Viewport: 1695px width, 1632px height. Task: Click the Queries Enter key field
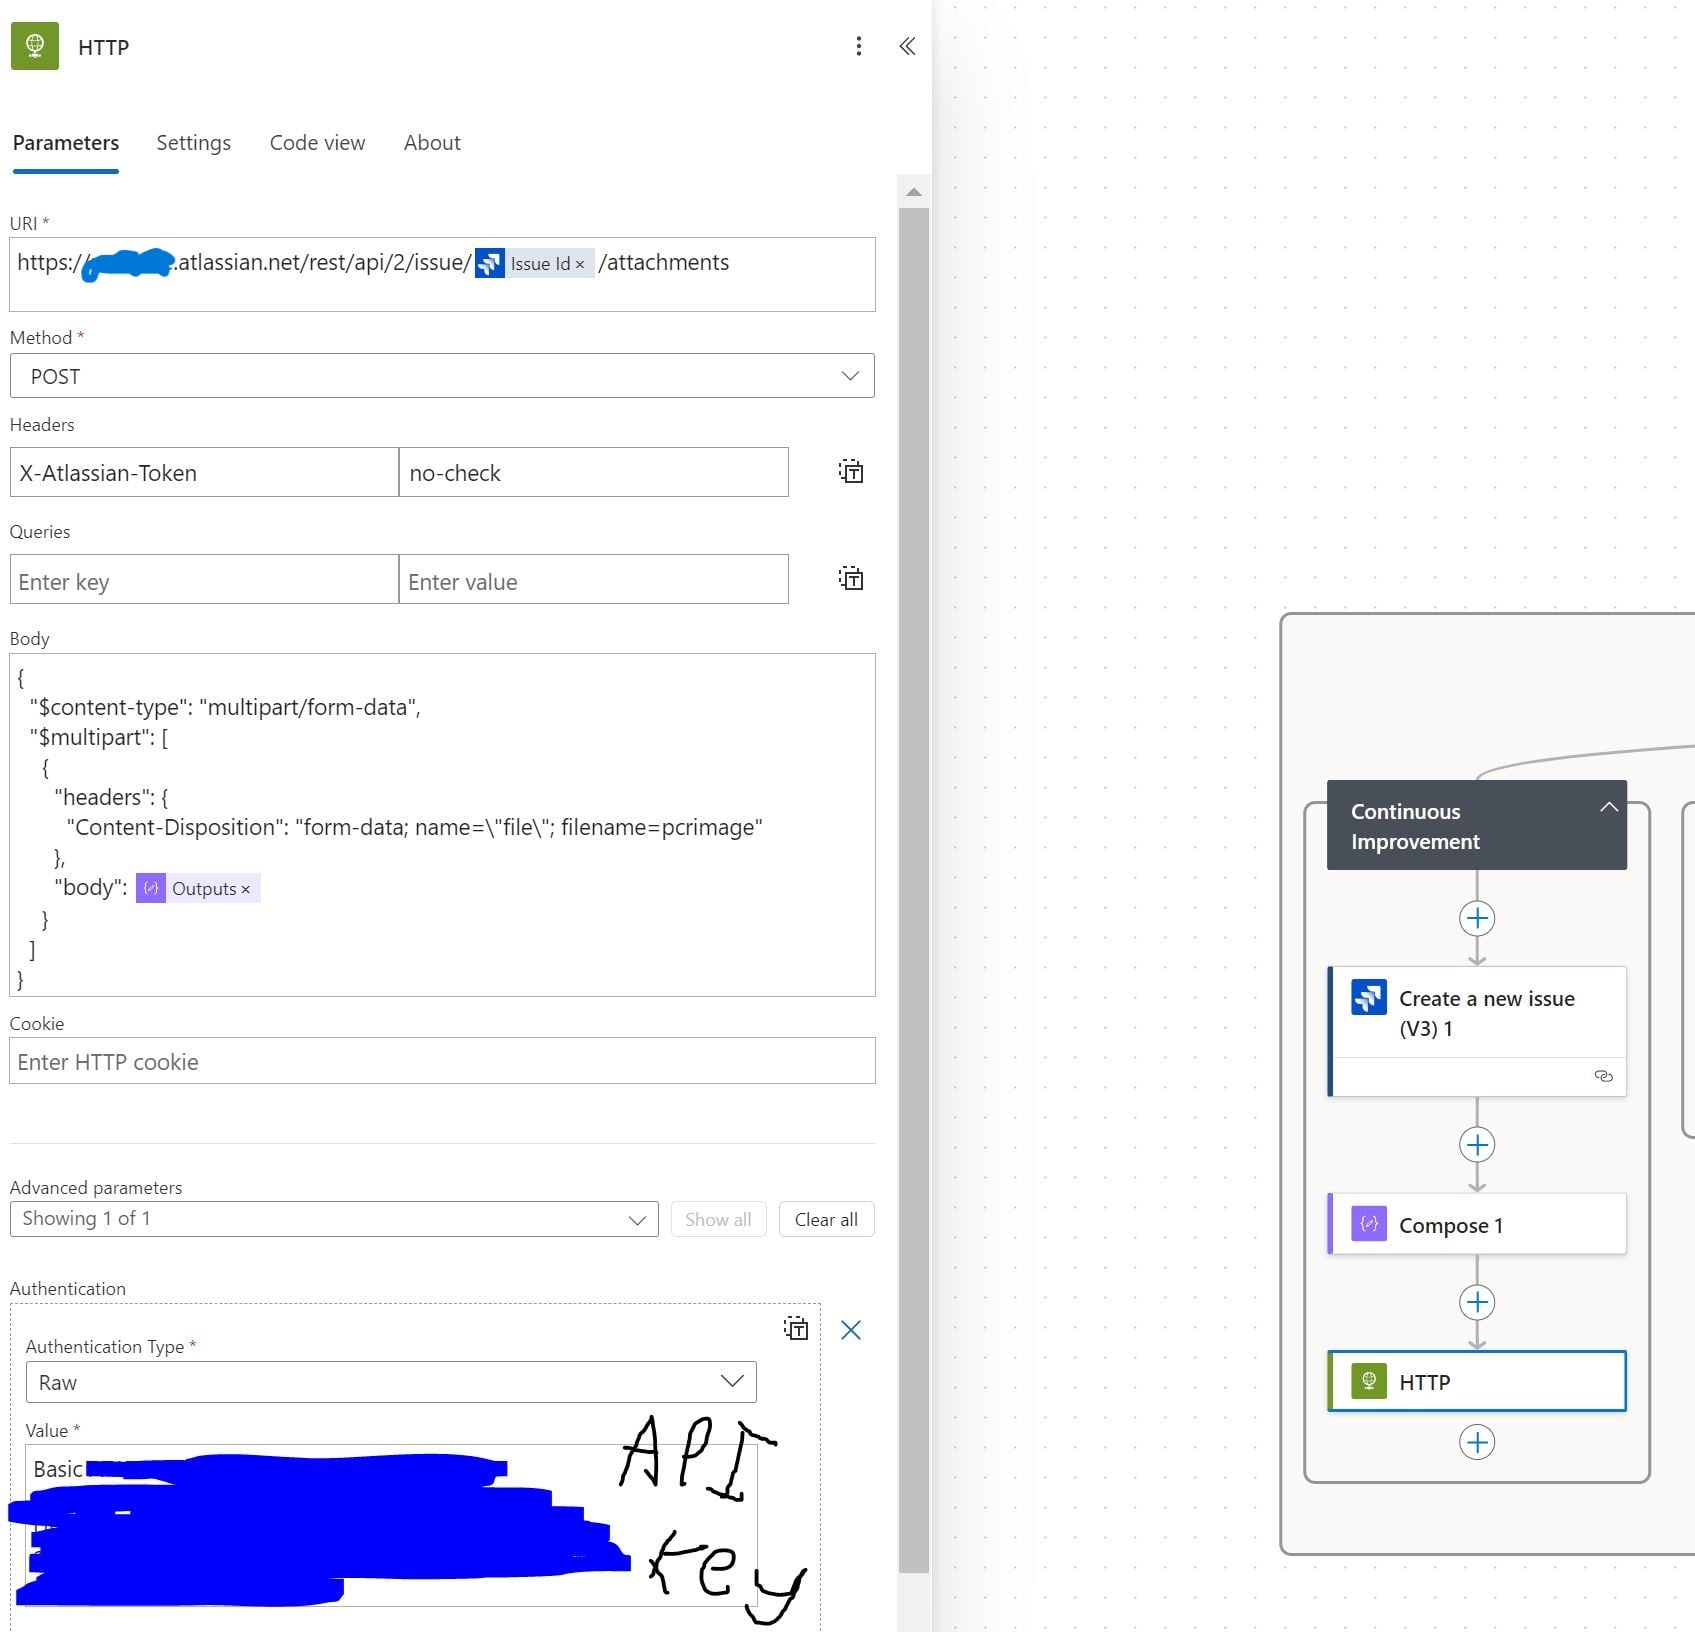204,579
